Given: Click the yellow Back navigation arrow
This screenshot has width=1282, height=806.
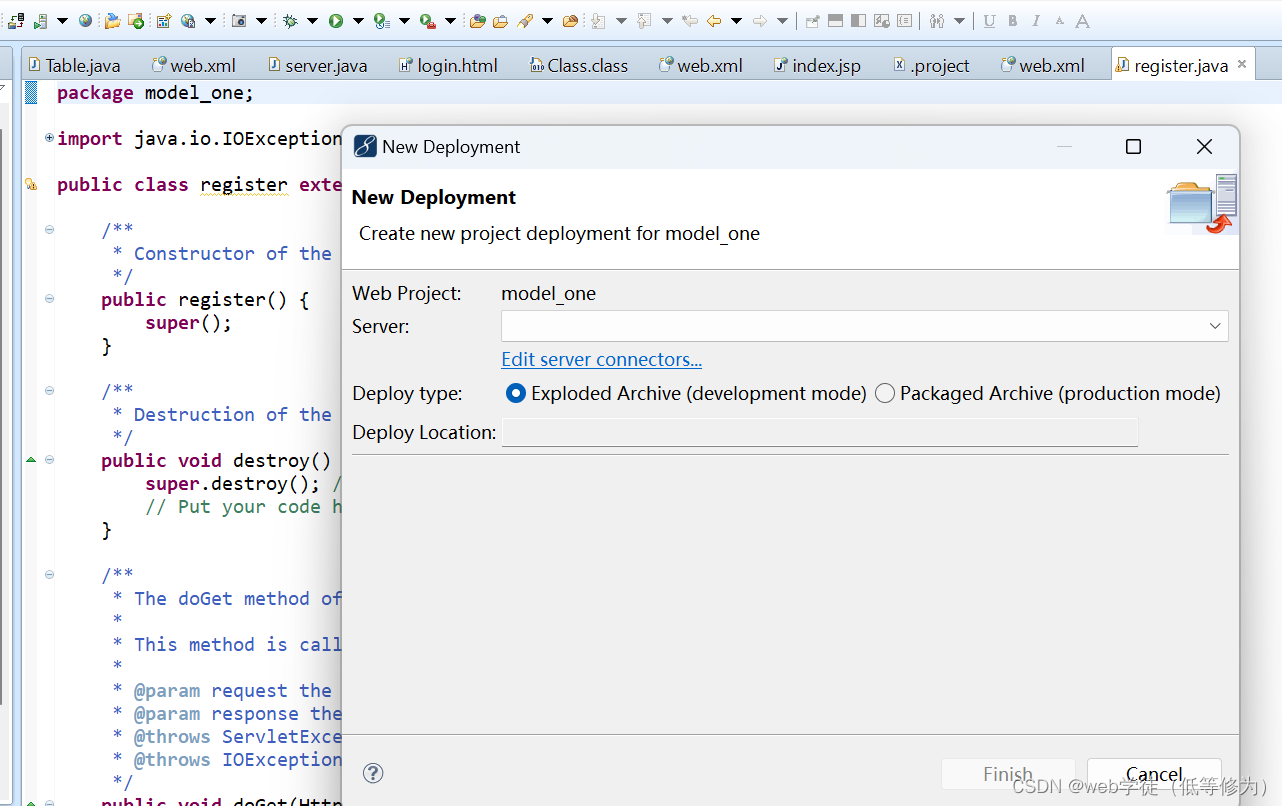Looking at the screenshot, I should tap(714, 21).
